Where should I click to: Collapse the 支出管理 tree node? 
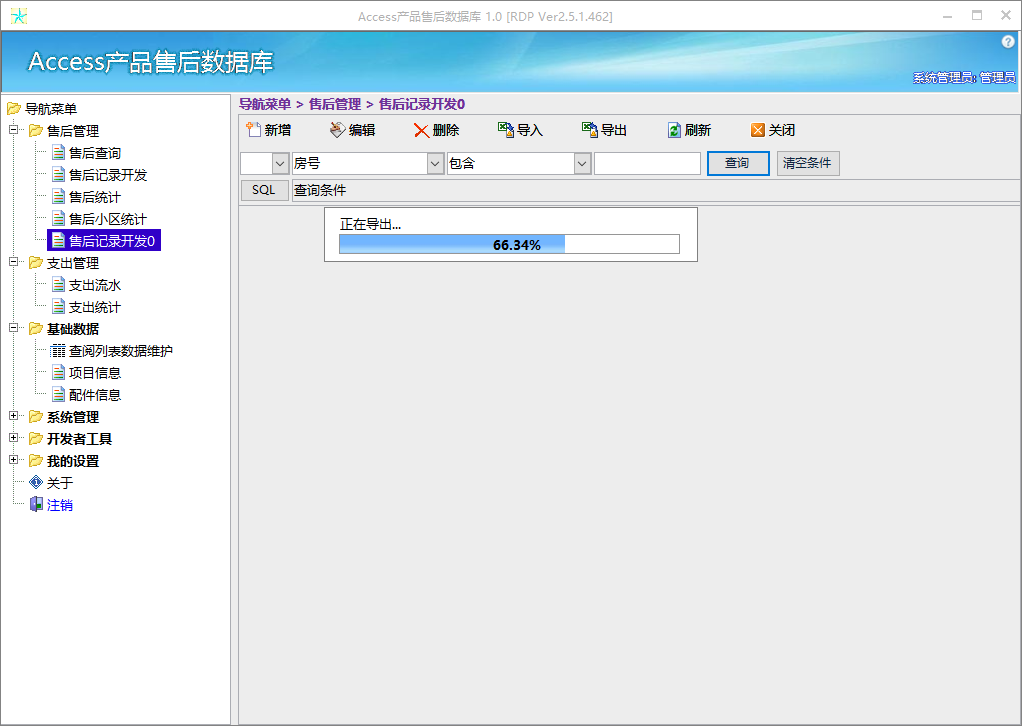pos(13,262)
